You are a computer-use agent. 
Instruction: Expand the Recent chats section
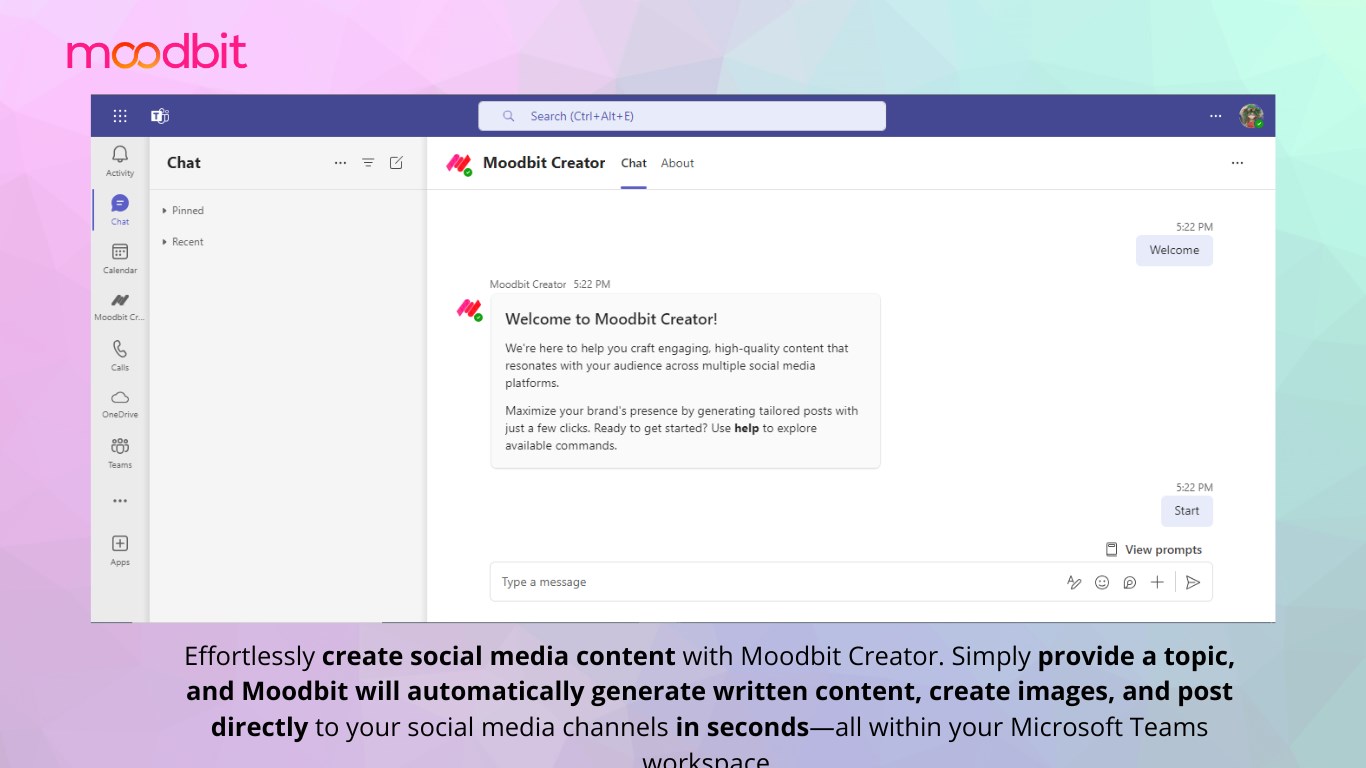pos(183,242)
